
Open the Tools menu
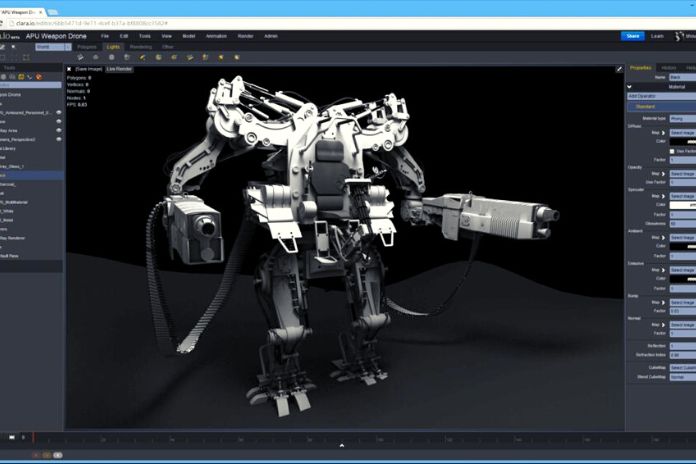(145, 36)
